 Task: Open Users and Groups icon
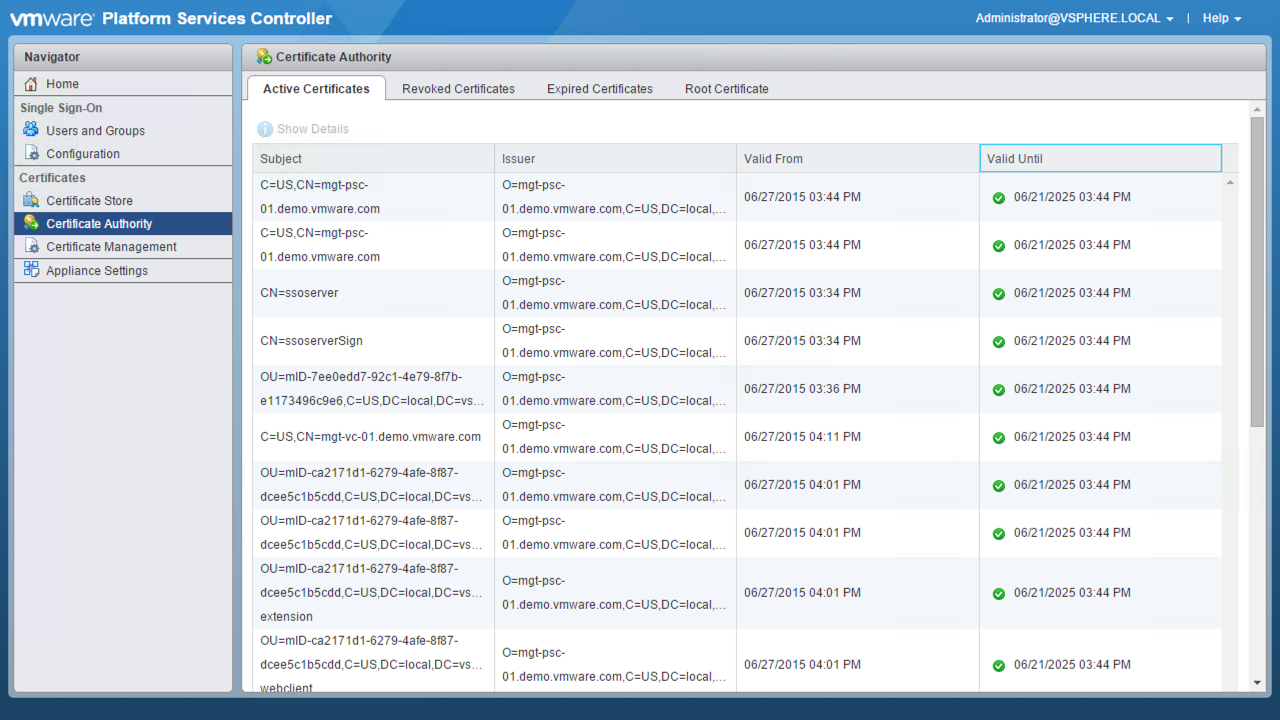click(31, 130)
